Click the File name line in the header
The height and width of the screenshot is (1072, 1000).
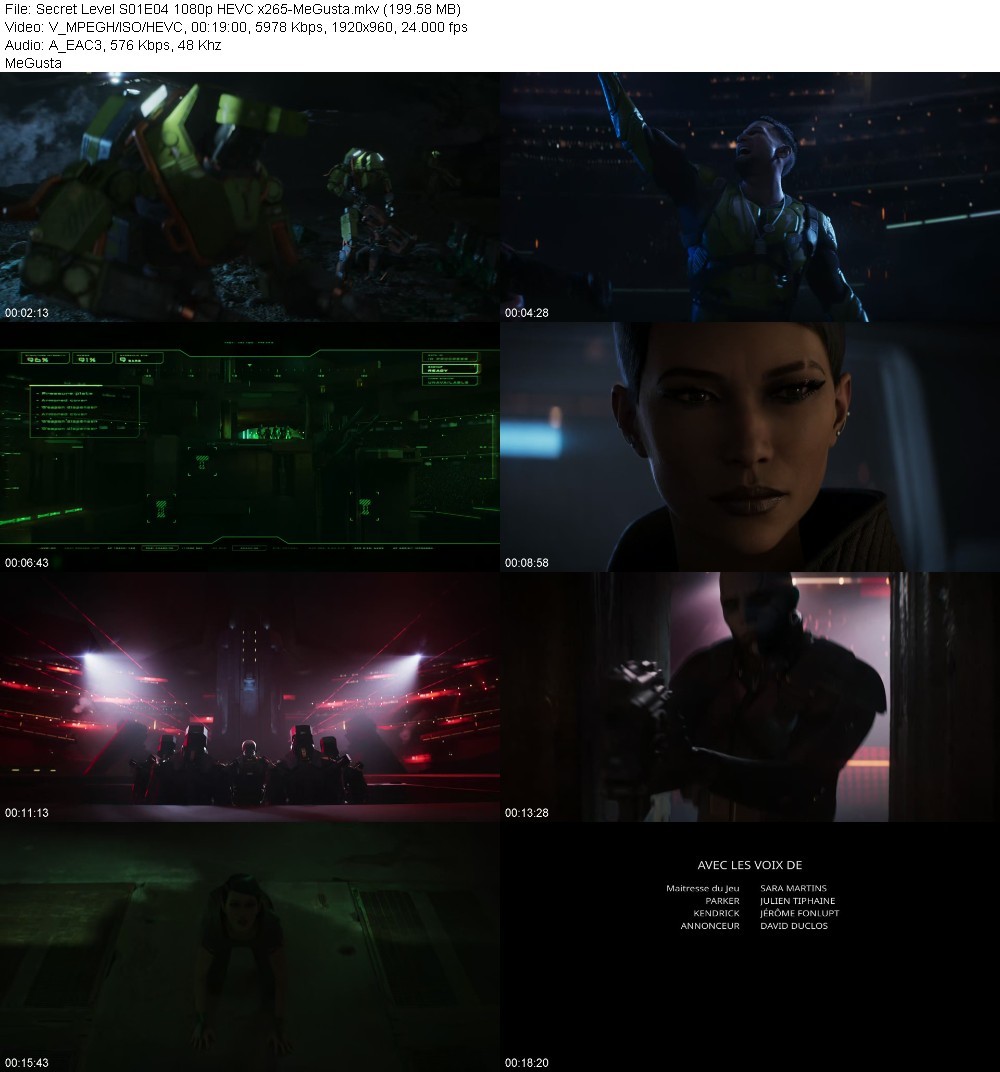click(x=232, y=10)
